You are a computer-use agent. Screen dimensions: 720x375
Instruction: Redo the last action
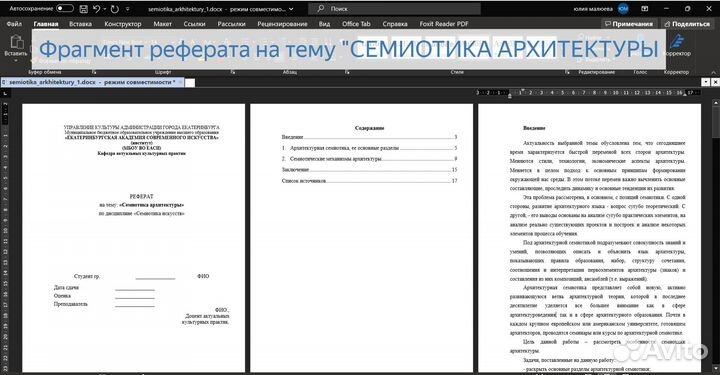[115, 9]
